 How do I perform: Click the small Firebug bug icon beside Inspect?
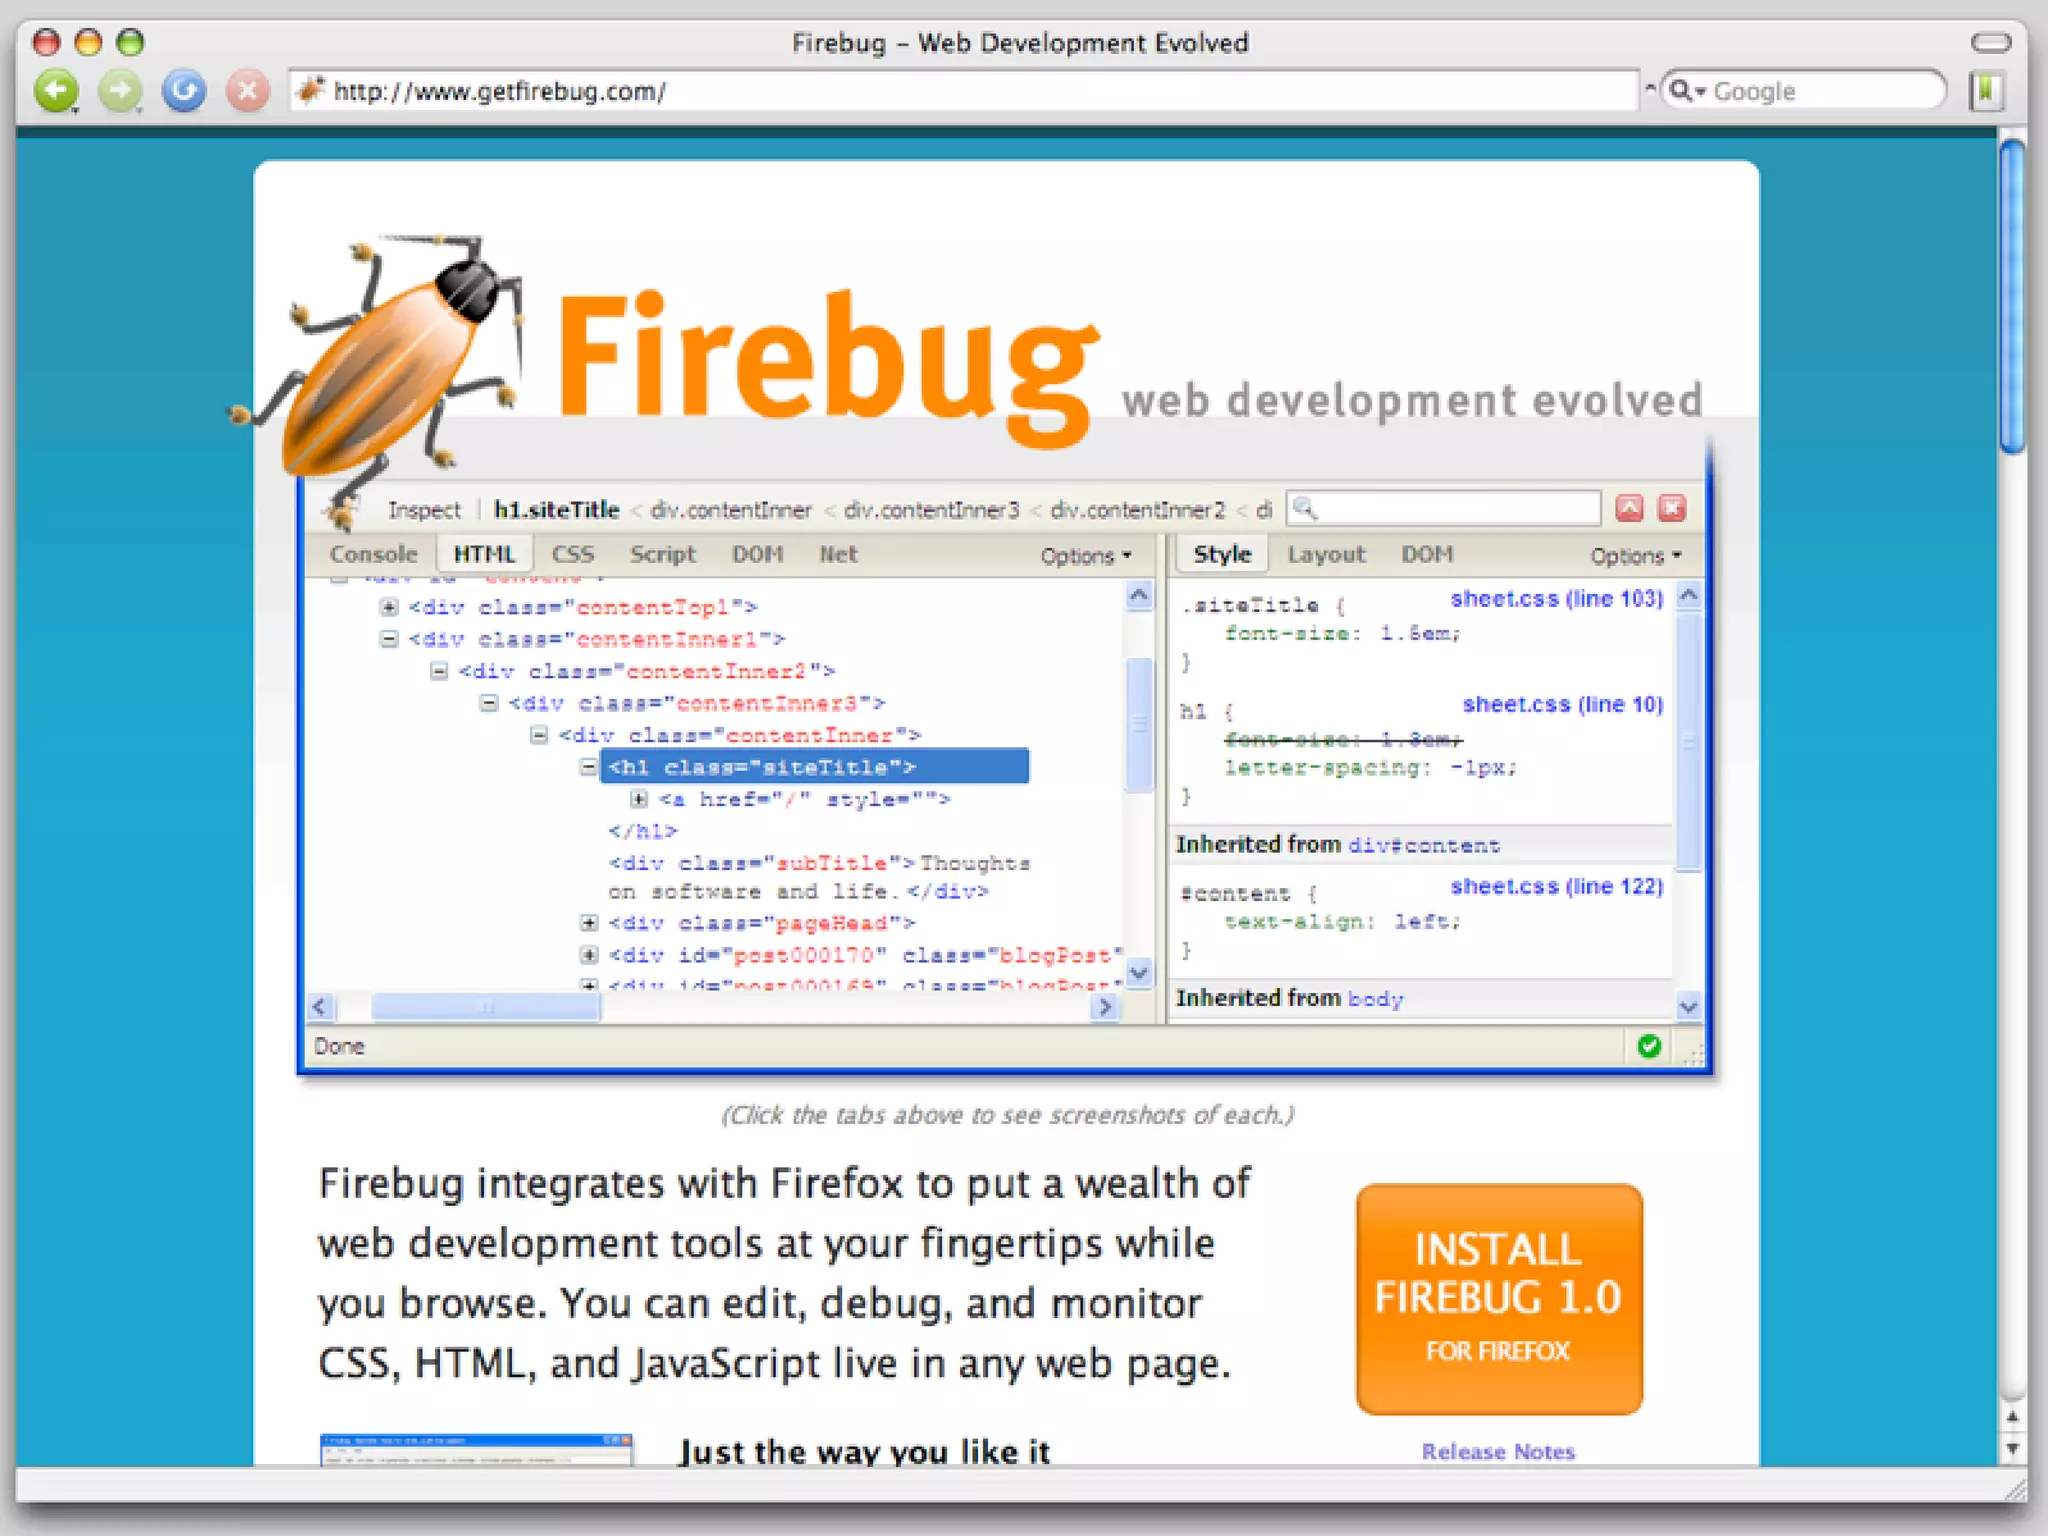pos(343,510)
